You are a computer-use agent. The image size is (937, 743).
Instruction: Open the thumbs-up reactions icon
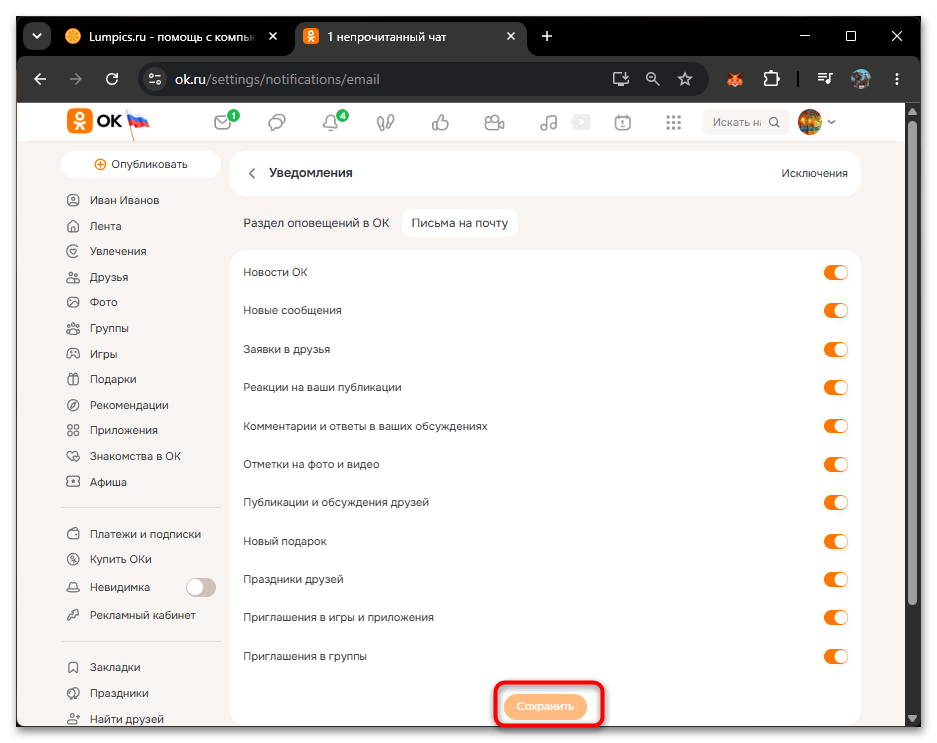coord(440,123)
